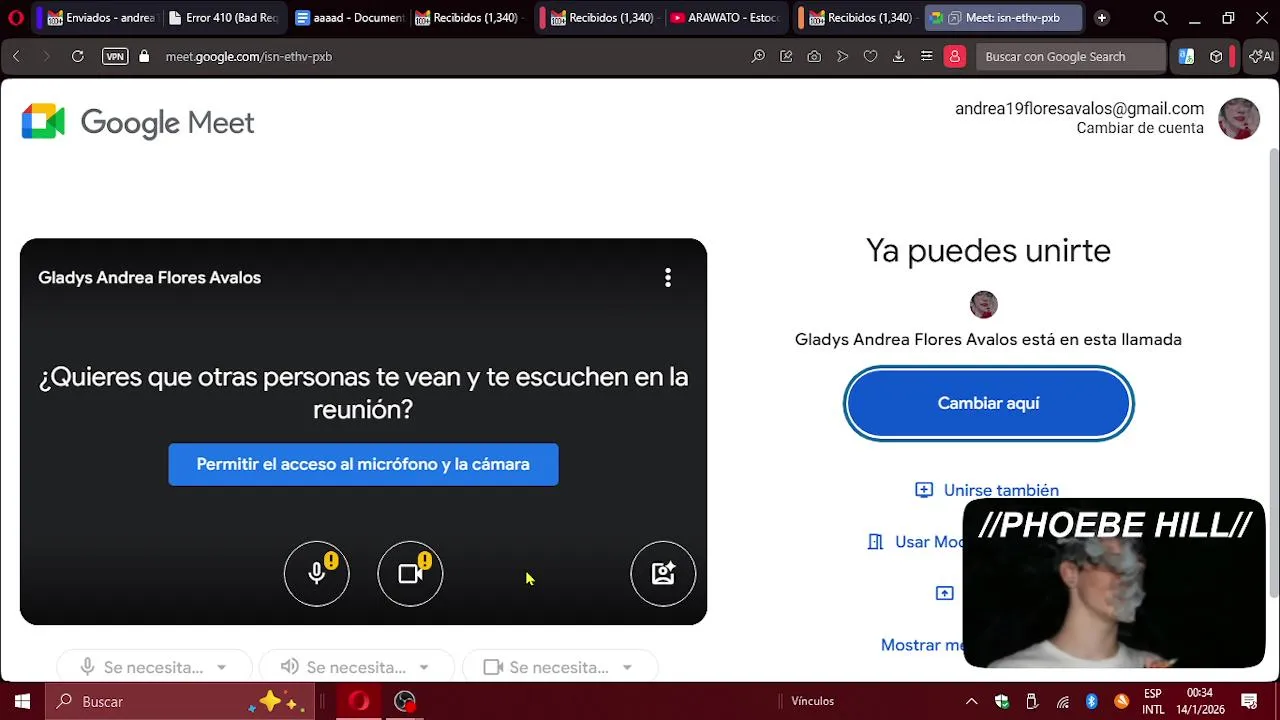Select the Meet: isn-ethv-pxb tab
The image size is (1280, 720).
1003,18
